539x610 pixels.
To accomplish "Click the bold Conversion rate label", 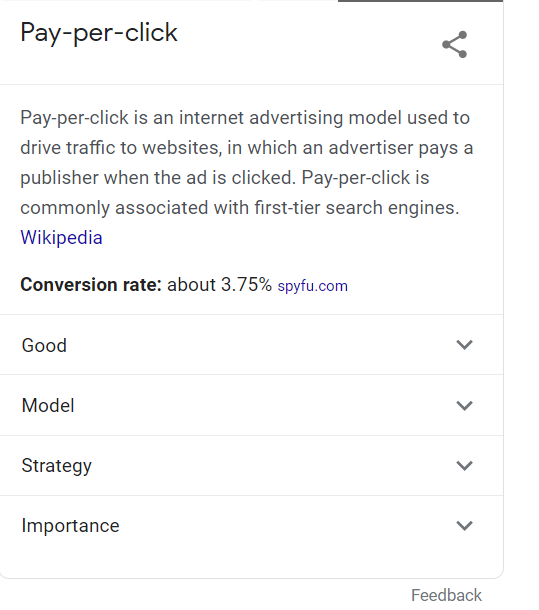I will 91,284.
